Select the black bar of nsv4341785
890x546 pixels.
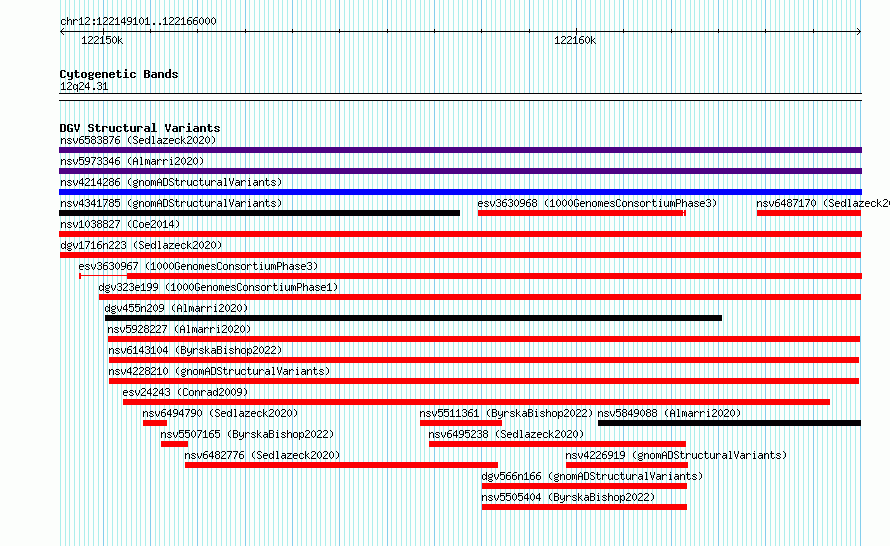259,213
